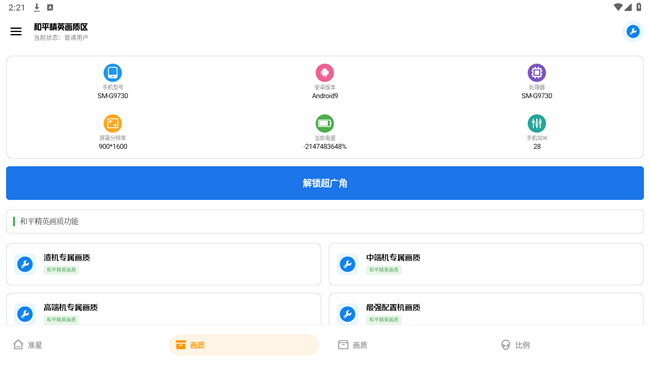Viewport: 650px width, 365px height.
Task: Tap the -2147483648% battery value
Action: [x=325, y=146]
